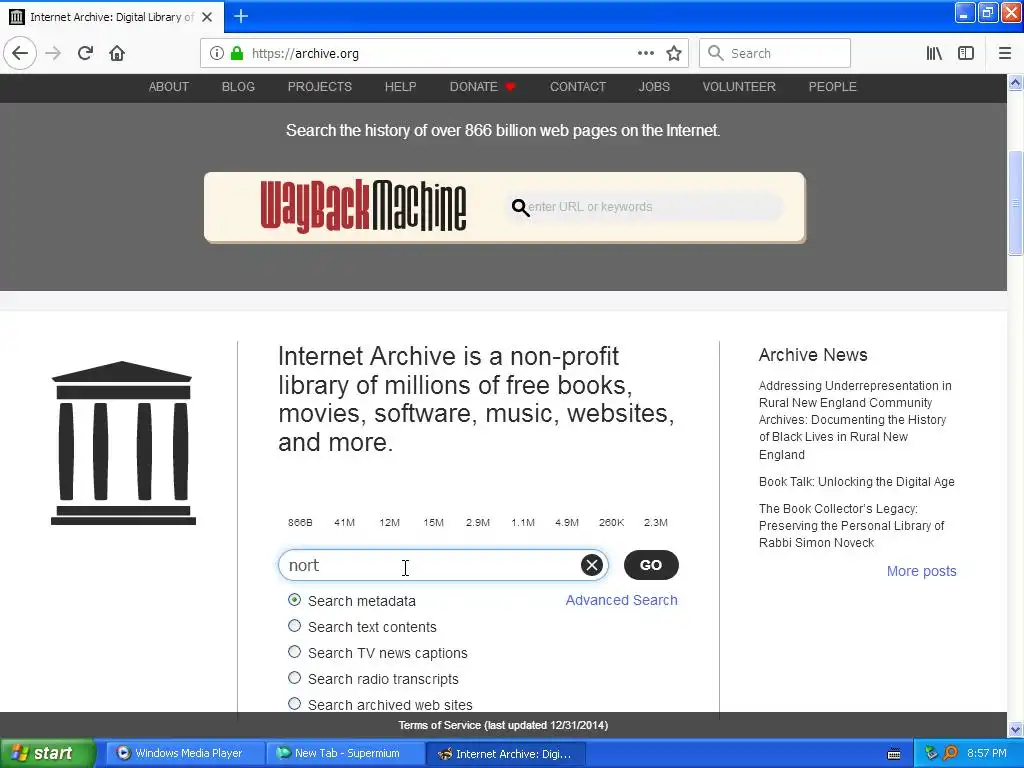Click the vertical scrollbar thumb
The image size is (1024, 768).
click(1016, 203)
